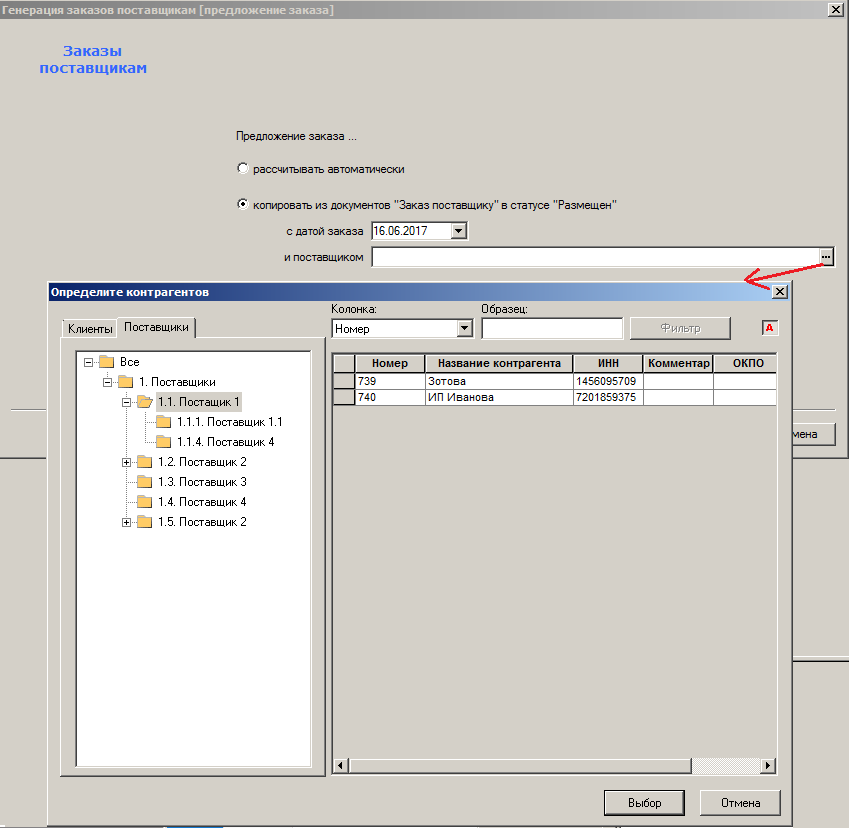Click the Название контрагента column header

499,363
